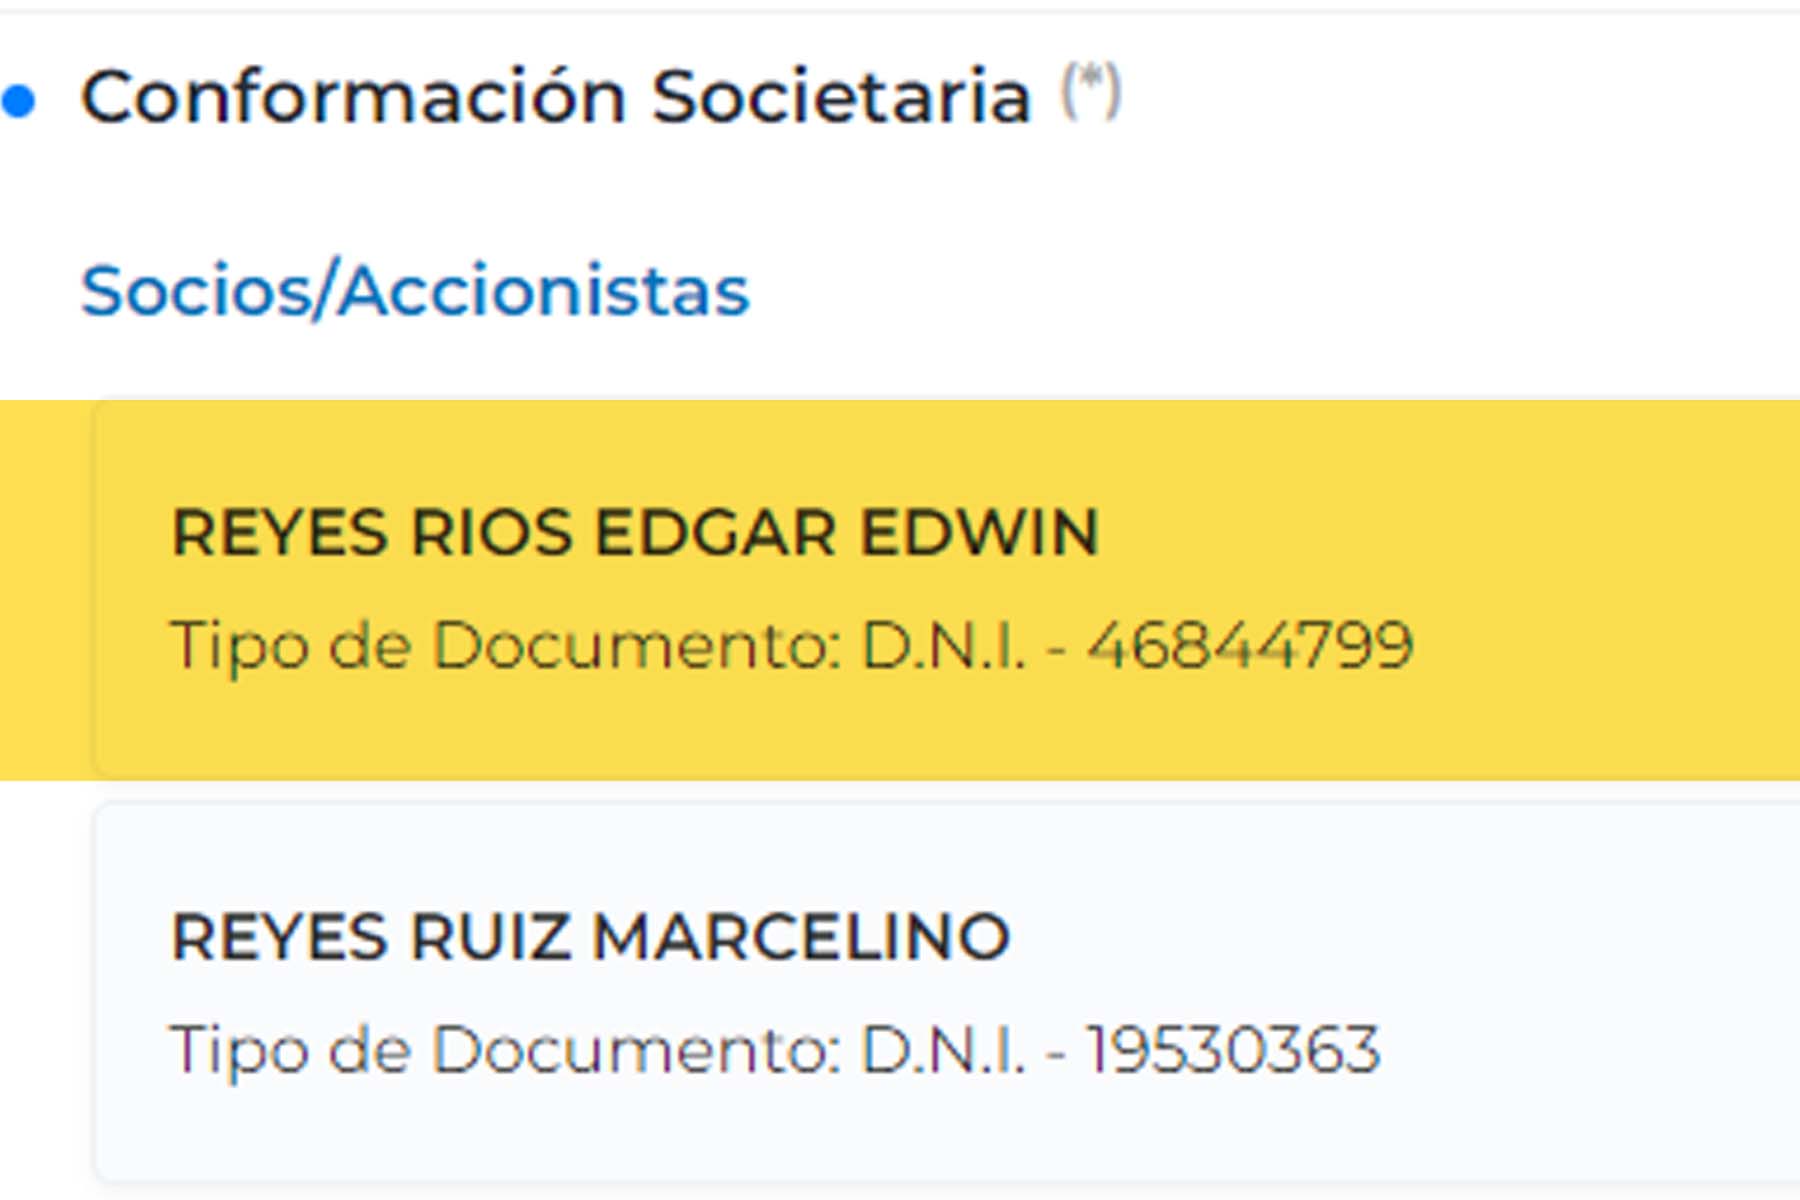Click the word Societaria in the heading
Viewport: 1800px width, 1200px height.
tap(841, 97)
